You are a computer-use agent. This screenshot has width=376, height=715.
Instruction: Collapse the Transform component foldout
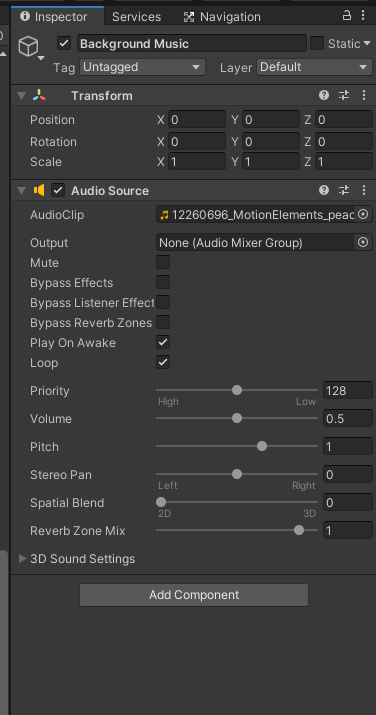21,95
